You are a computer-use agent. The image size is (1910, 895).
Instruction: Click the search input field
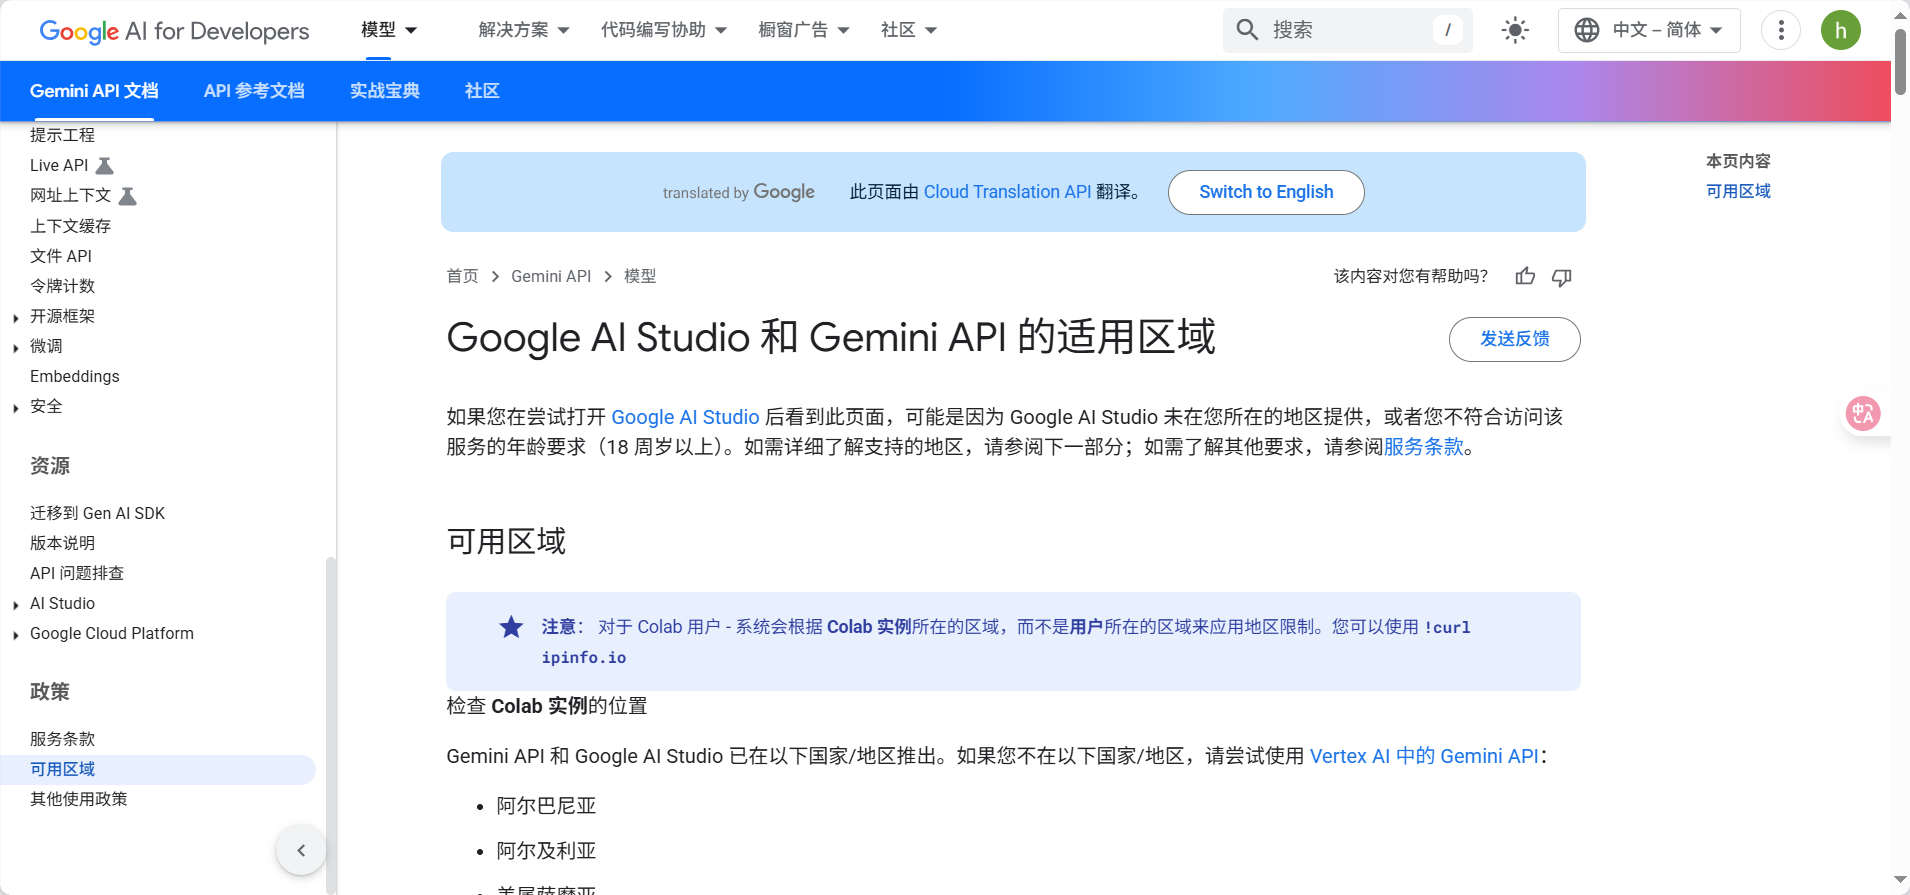1347,30
